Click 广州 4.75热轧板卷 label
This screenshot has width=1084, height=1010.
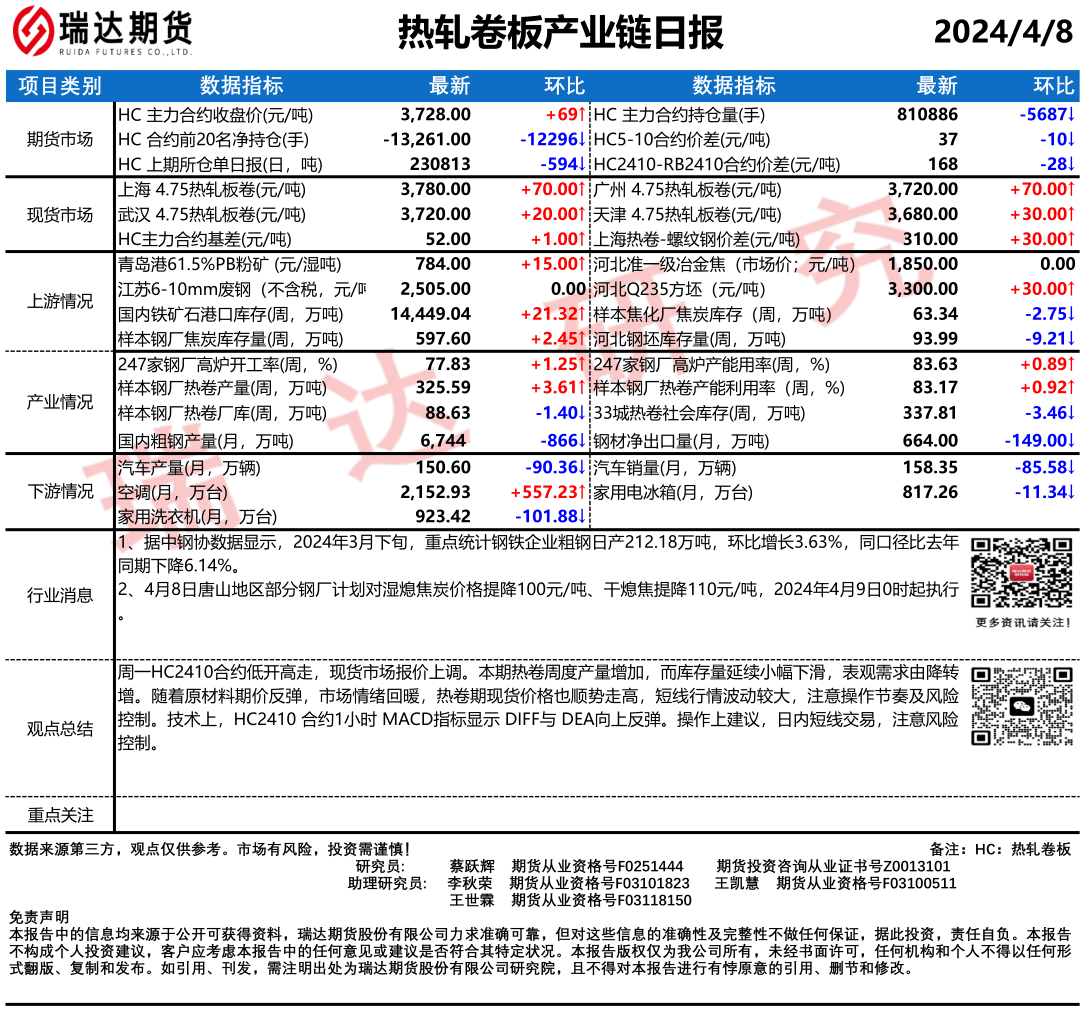click(687, 189)
